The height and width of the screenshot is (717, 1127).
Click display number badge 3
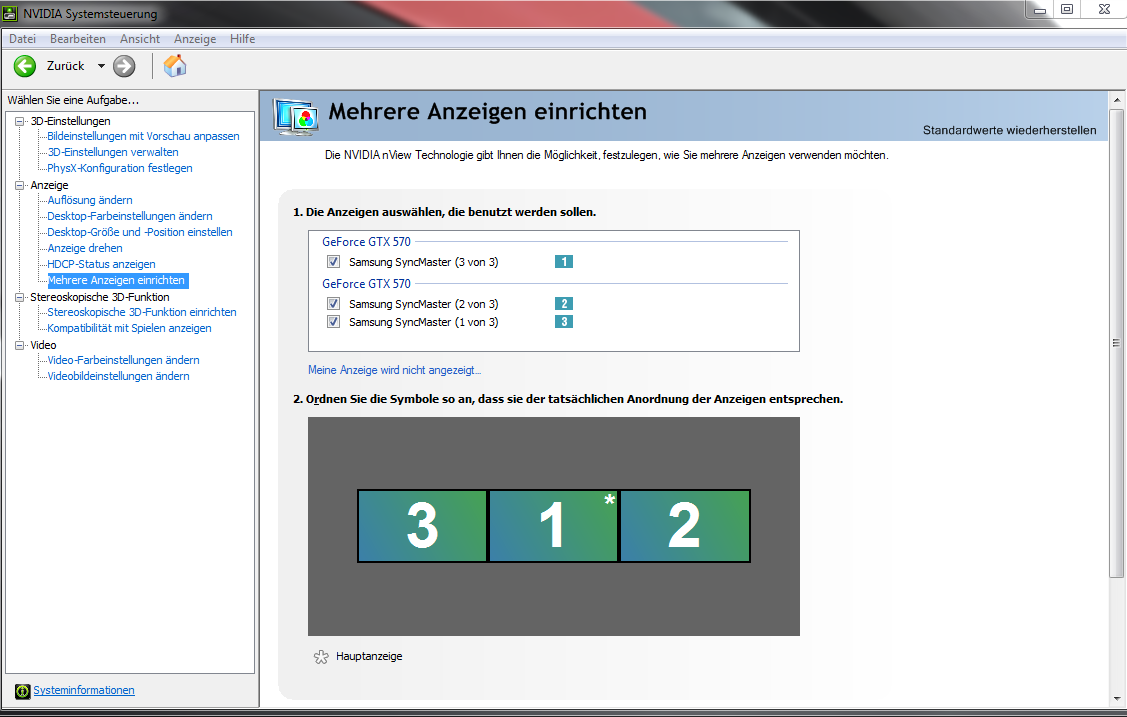coord(564,321)
